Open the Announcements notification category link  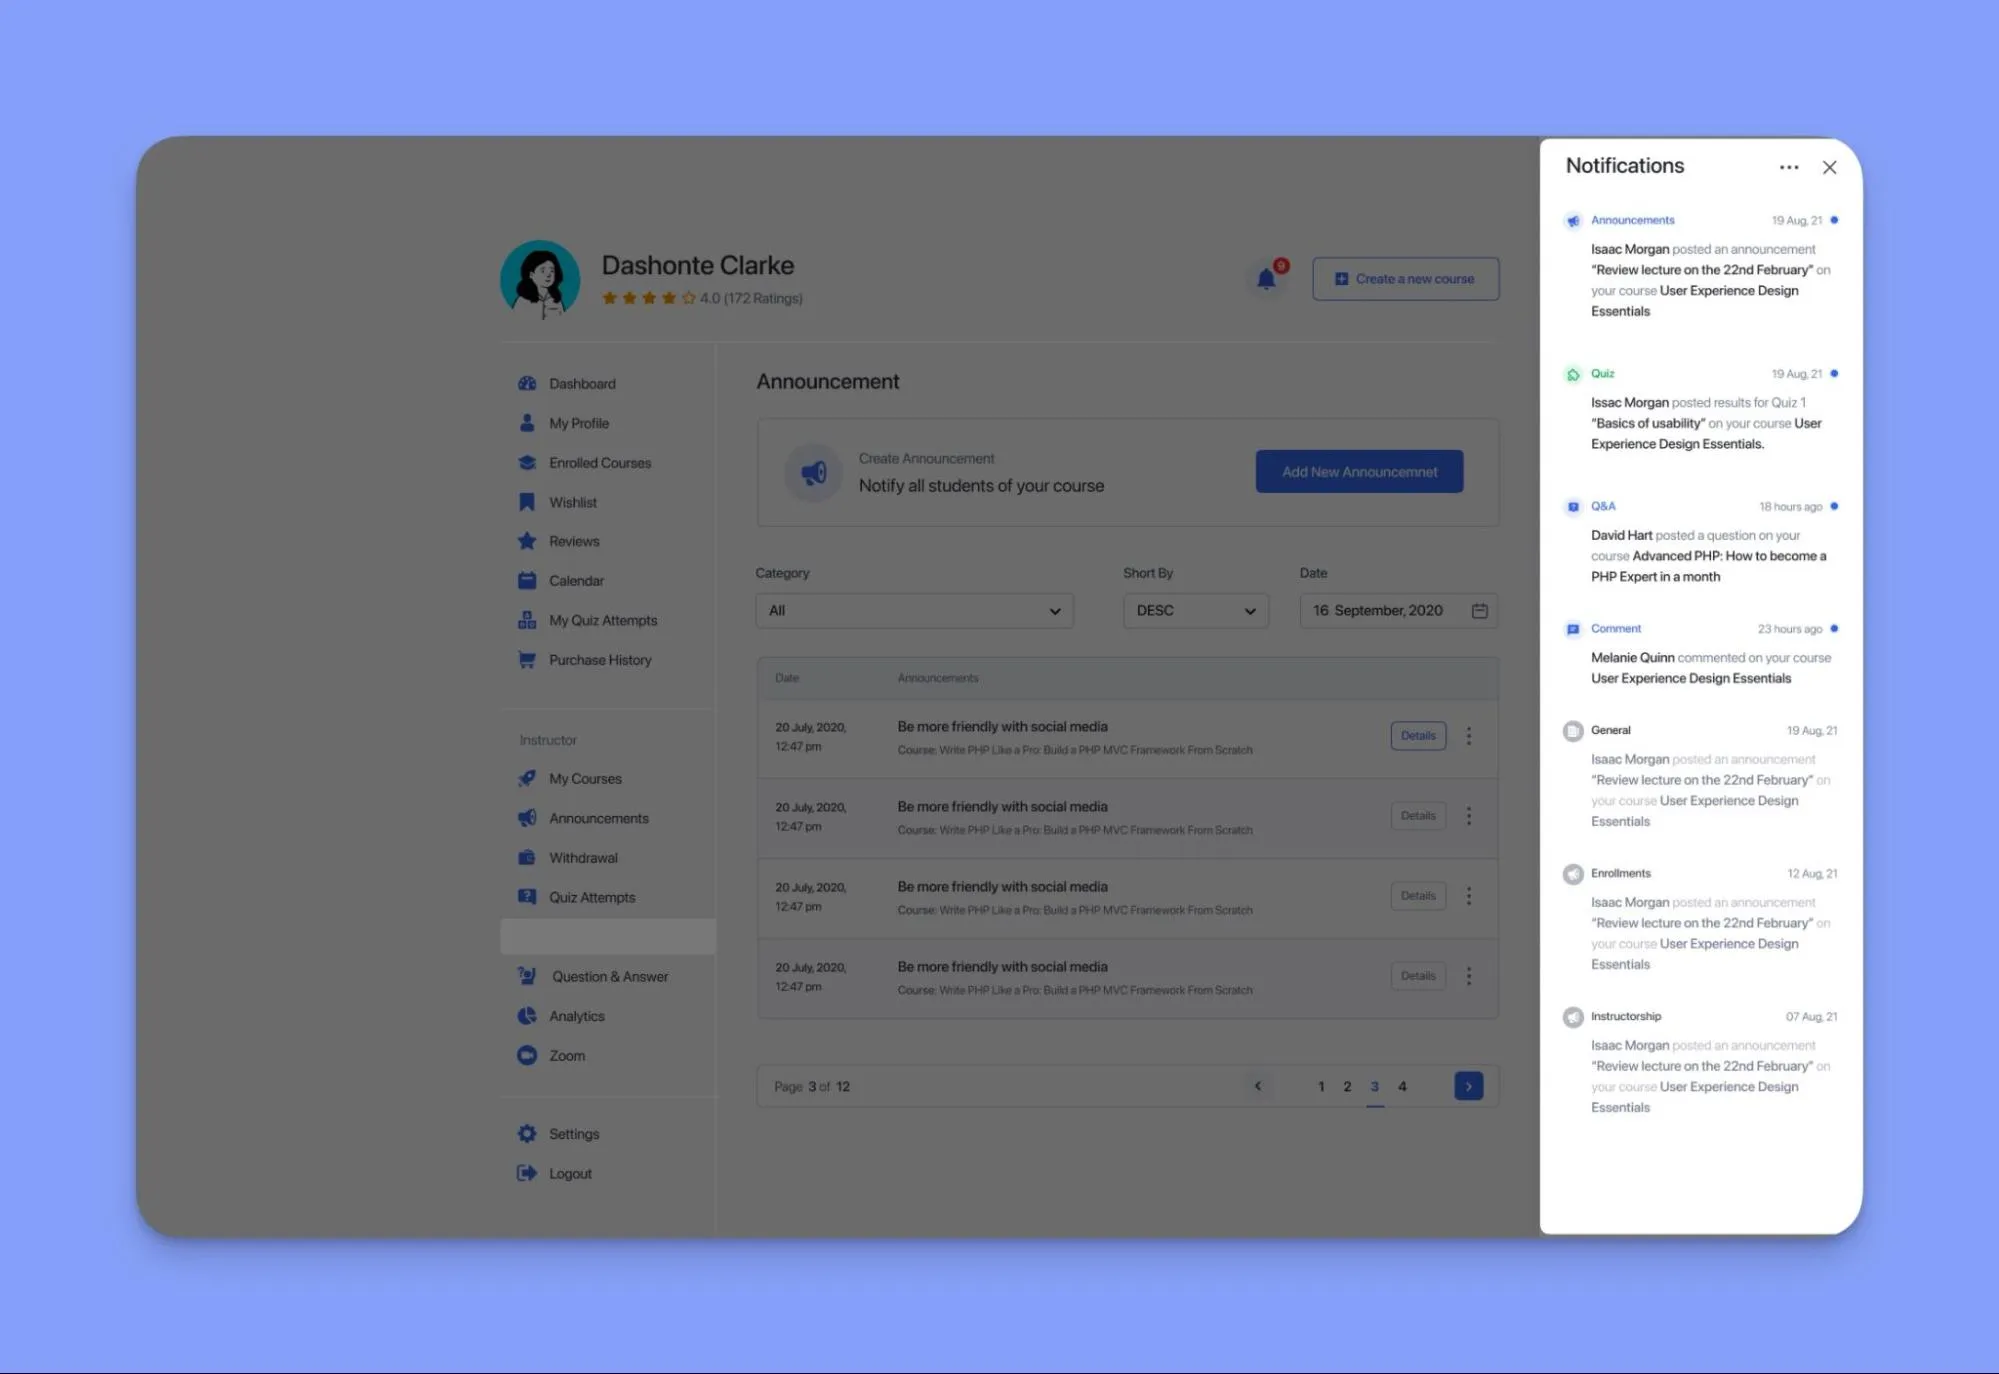point(1632,220)
